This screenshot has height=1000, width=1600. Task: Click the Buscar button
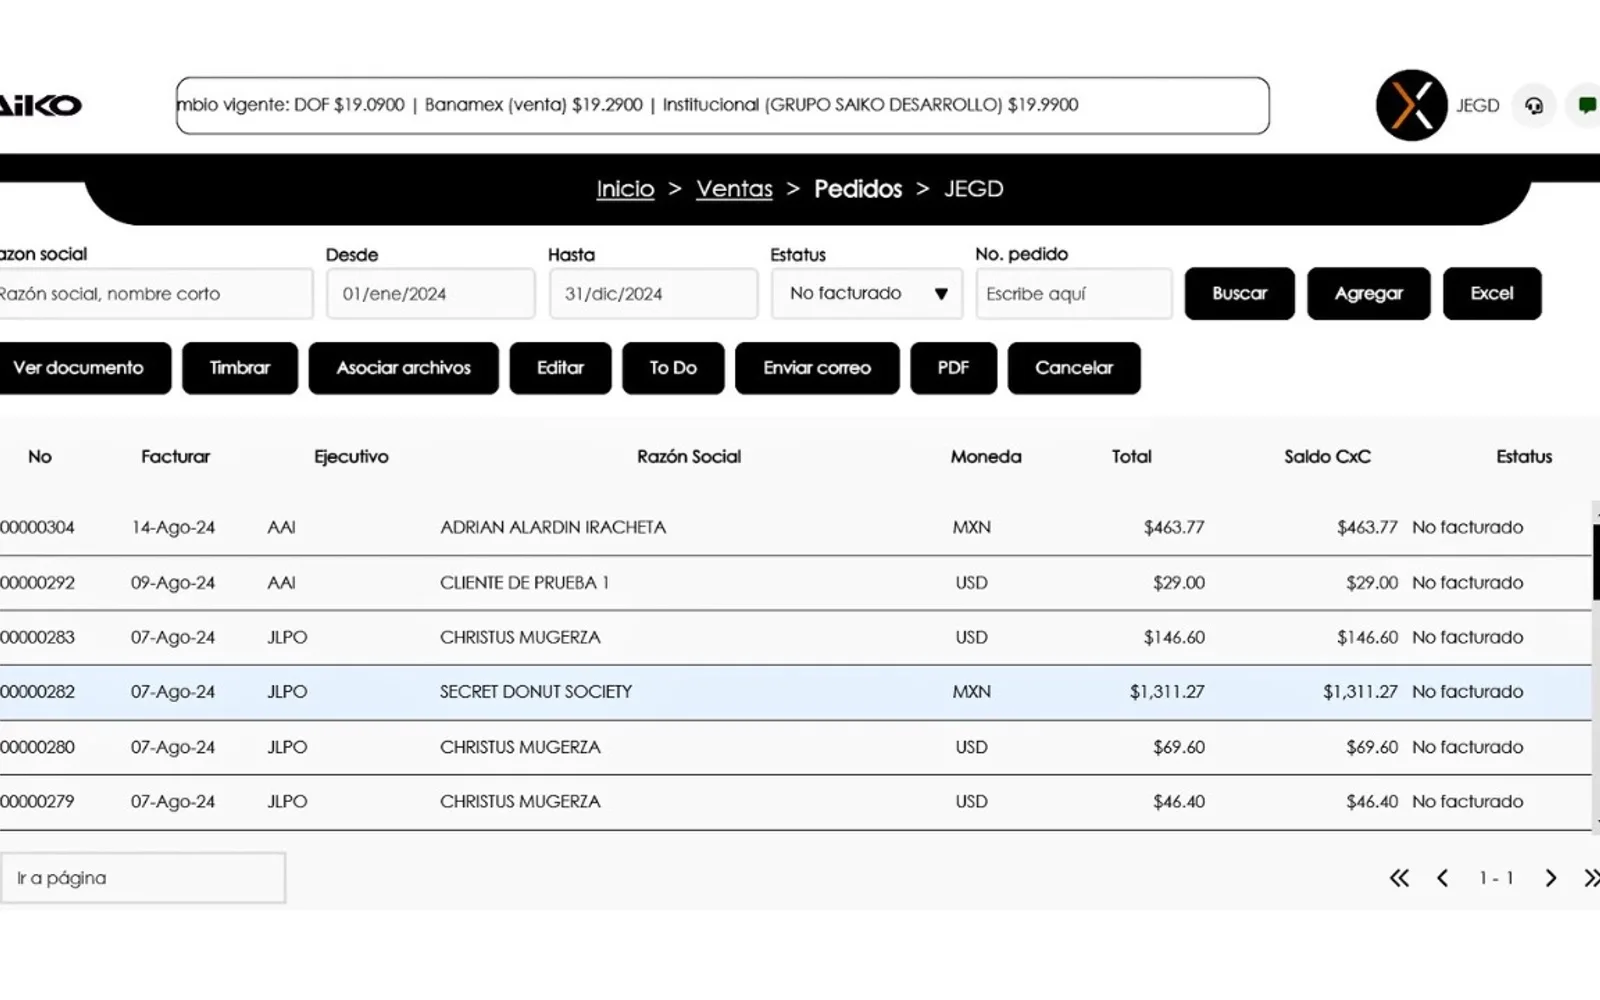click(x=1239, y=293)
